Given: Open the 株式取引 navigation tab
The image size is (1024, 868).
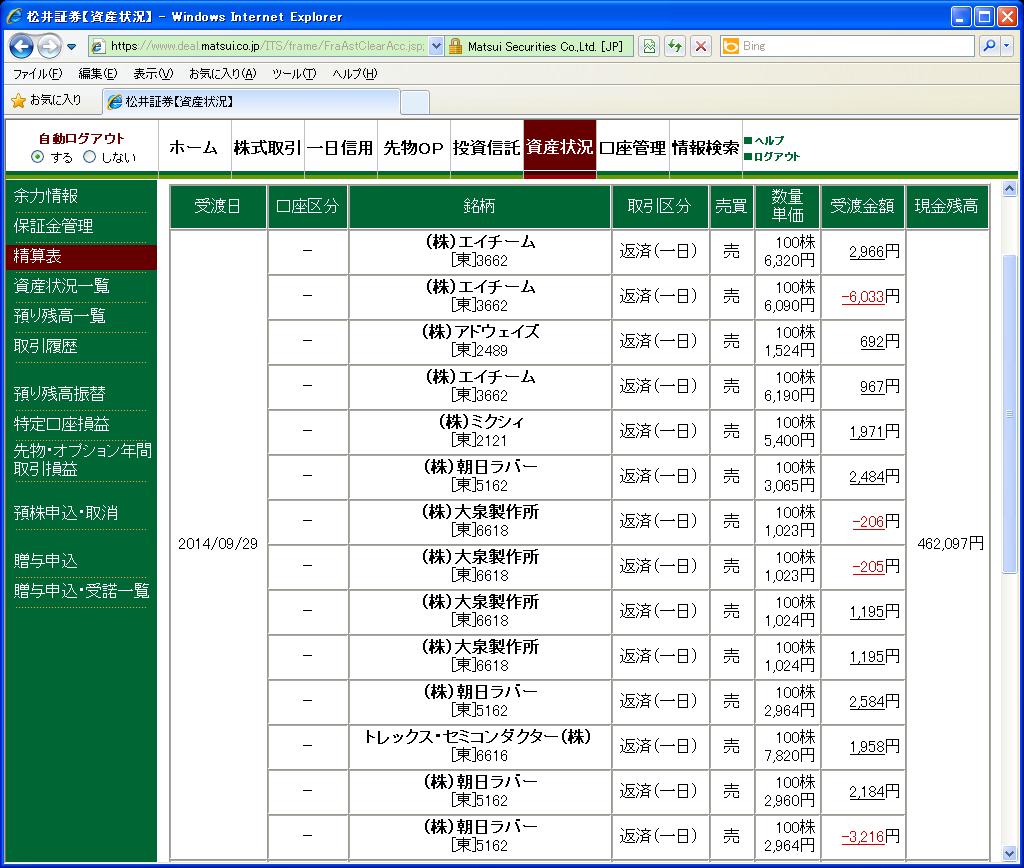Looking at the screenshot, I should click(x=267, y=148).
